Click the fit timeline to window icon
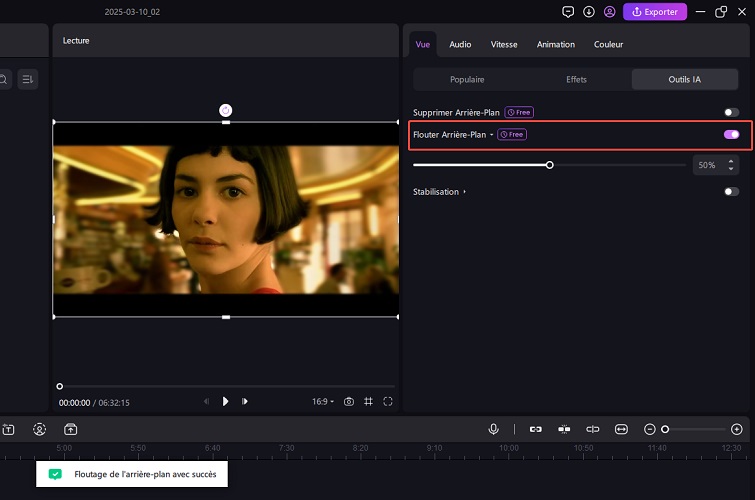755x500 pixels. [x=621, y=429]
